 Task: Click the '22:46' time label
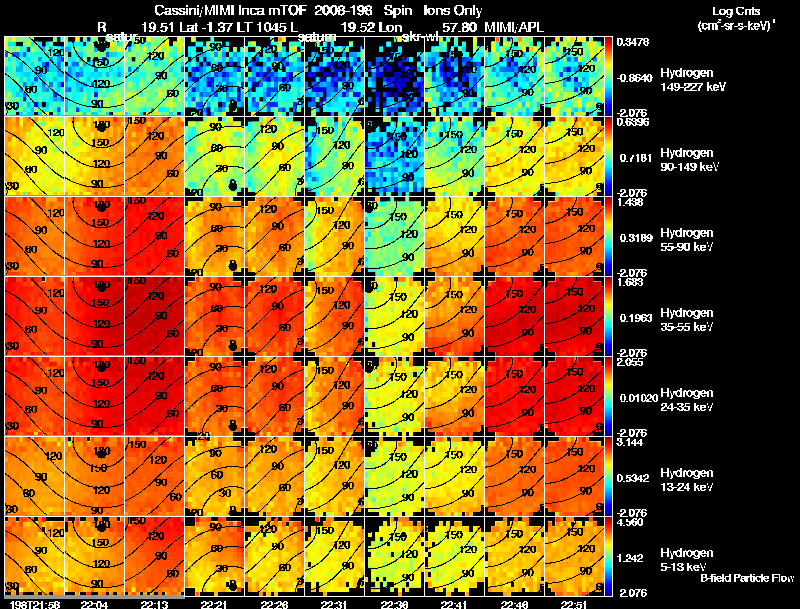pyautogui.click(x=514, y=604)
